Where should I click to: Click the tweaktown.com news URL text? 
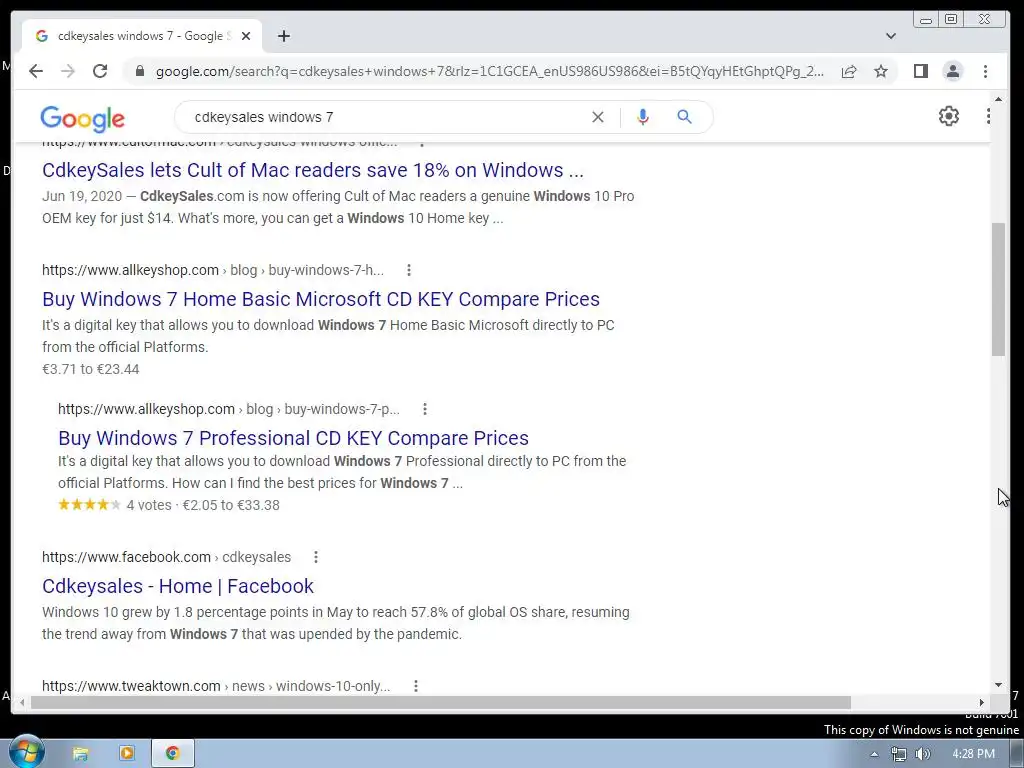(216, 686)
